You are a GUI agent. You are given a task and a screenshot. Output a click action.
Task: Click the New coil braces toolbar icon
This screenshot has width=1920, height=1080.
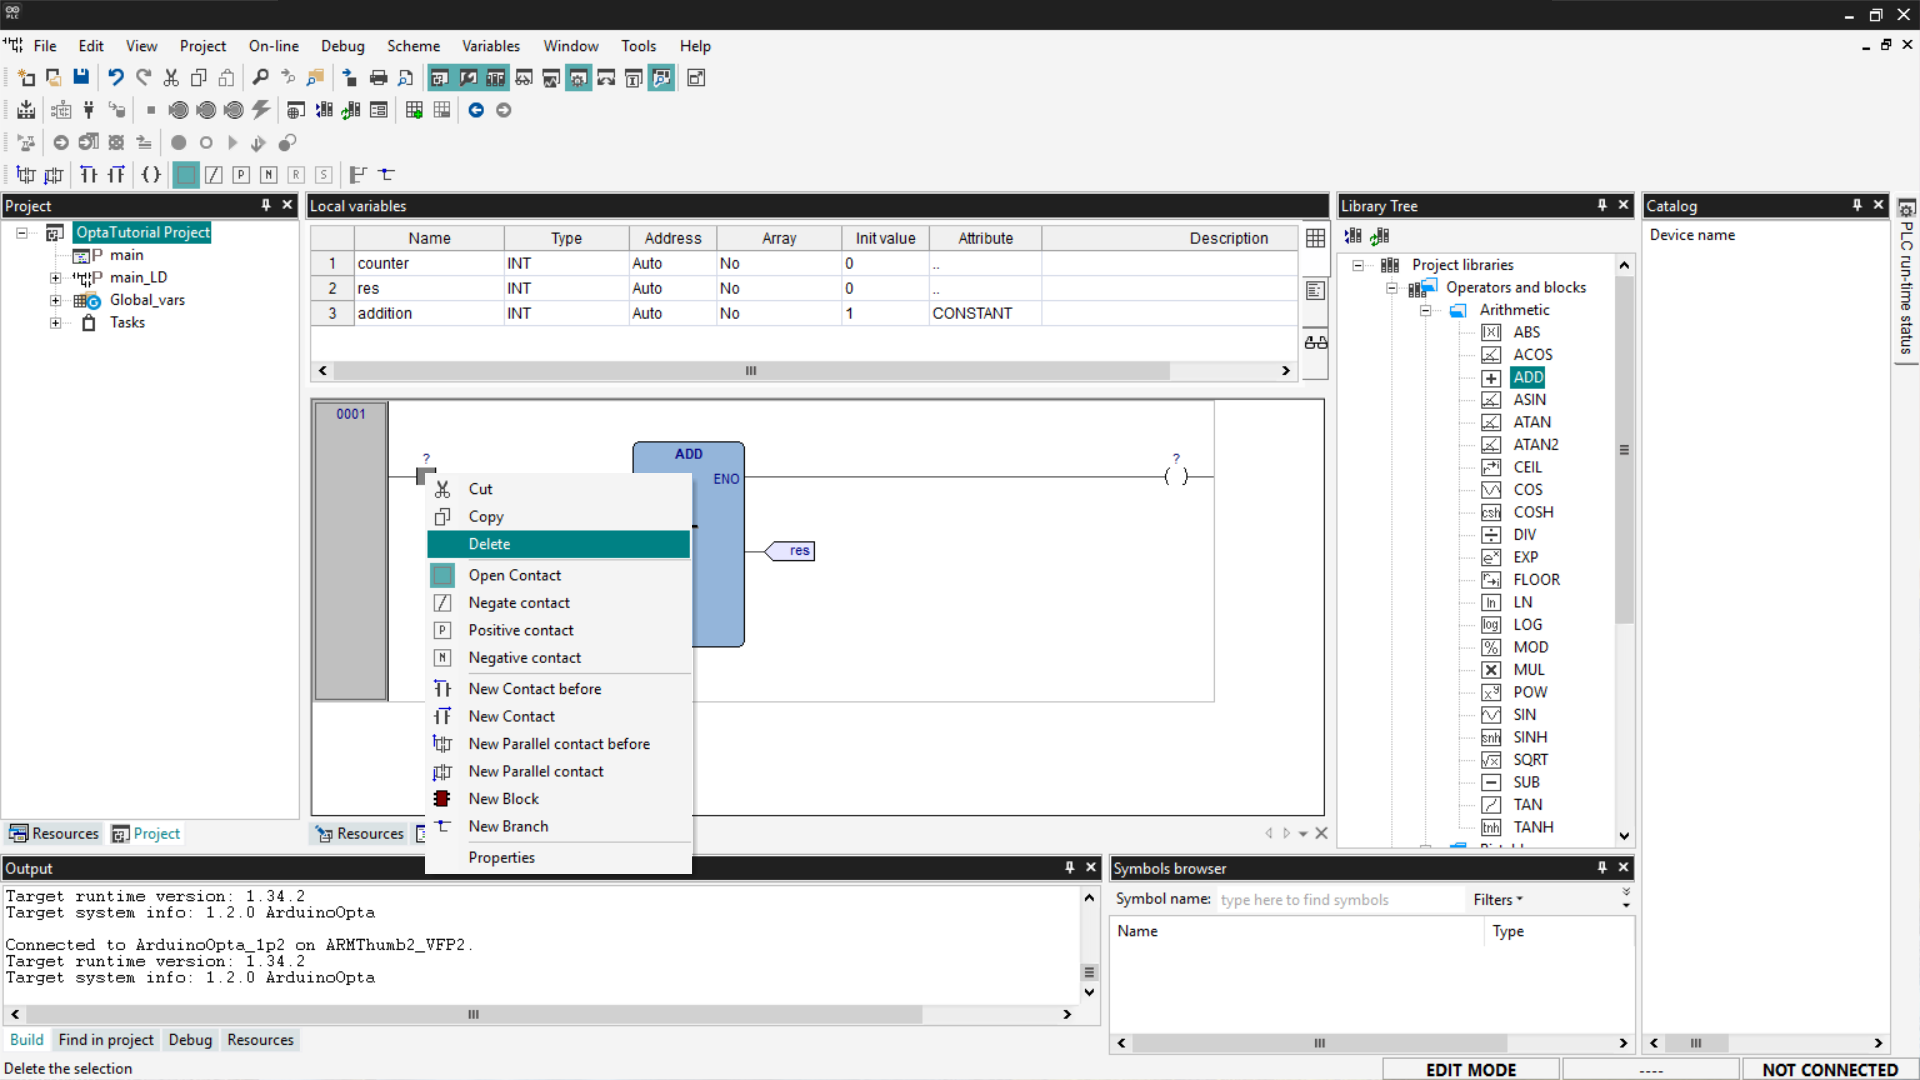pos(151,174)
